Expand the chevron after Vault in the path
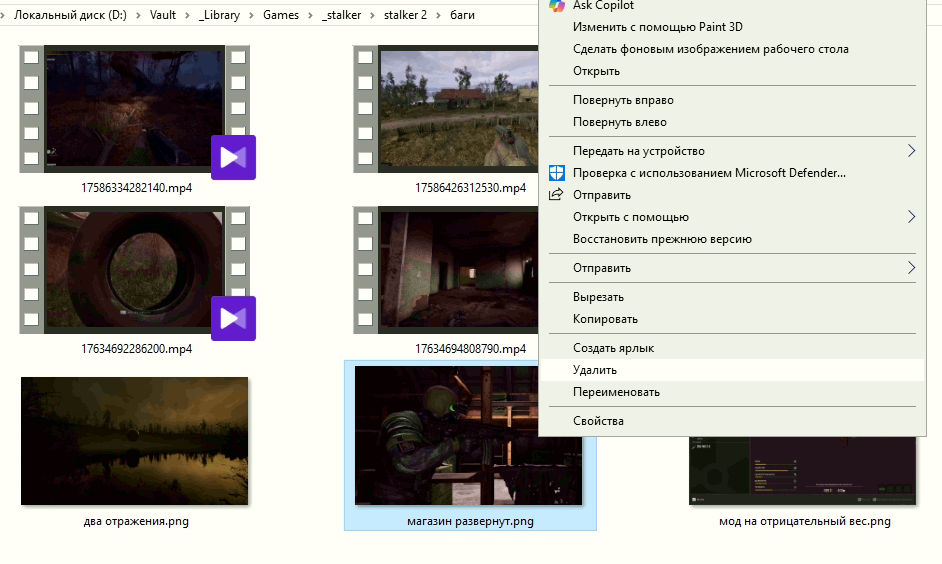 [x=187, y=15]
